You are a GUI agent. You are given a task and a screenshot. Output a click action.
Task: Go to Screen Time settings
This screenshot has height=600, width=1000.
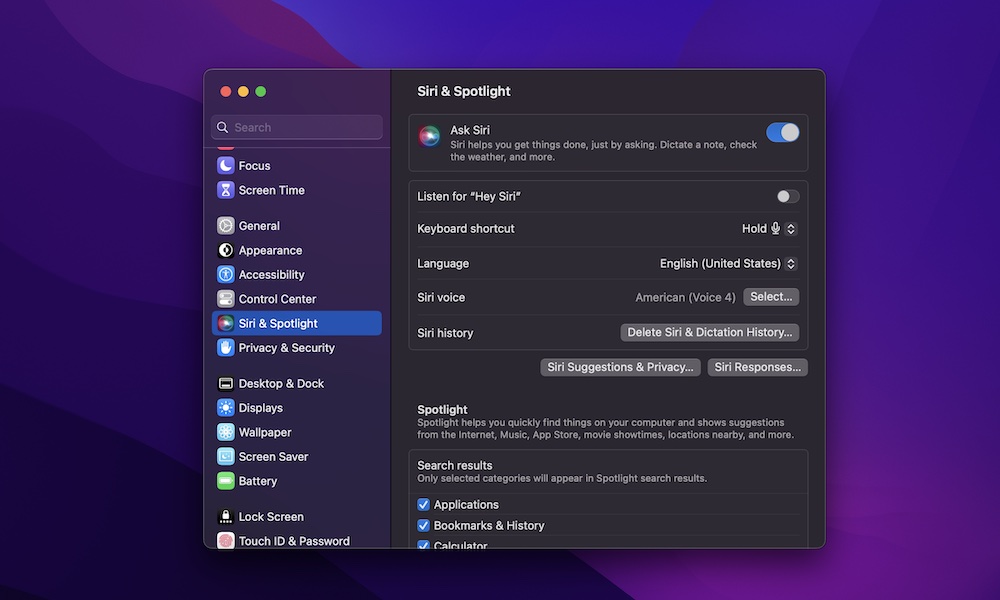(x=297, y=190)
